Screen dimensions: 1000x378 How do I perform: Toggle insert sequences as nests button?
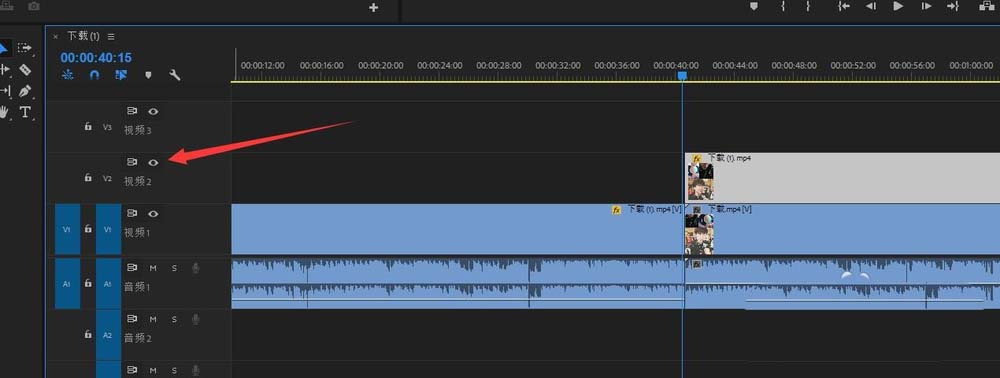pyautogui.click(x=68, y=75)
